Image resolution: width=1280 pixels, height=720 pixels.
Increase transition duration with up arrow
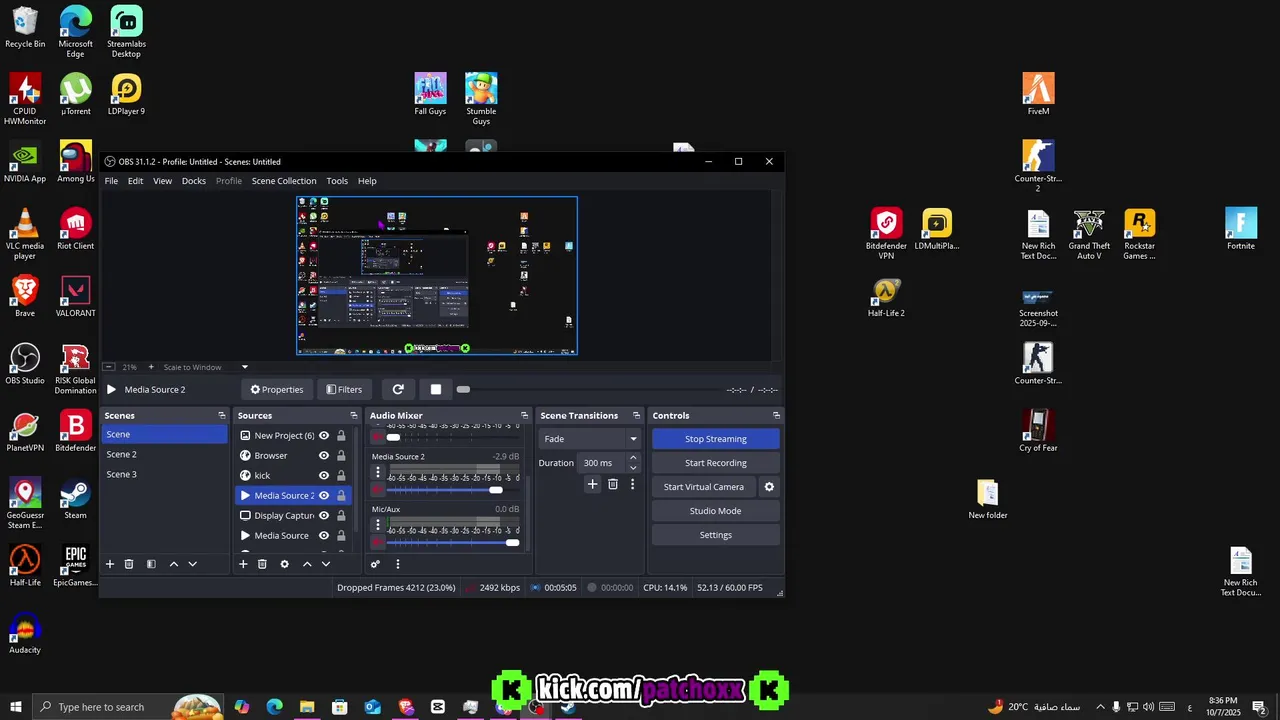tap(632, 458)
